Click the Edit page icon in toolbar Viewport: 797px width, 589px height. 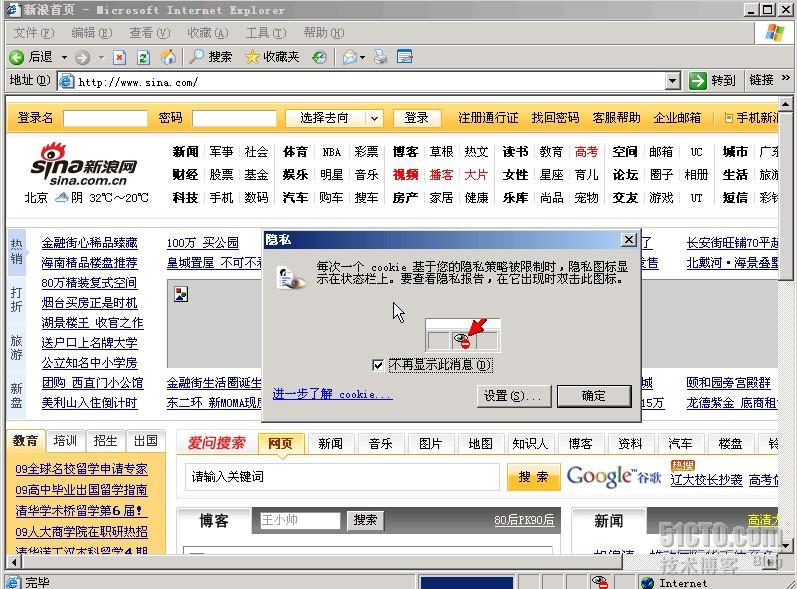[x=405, y=56]
